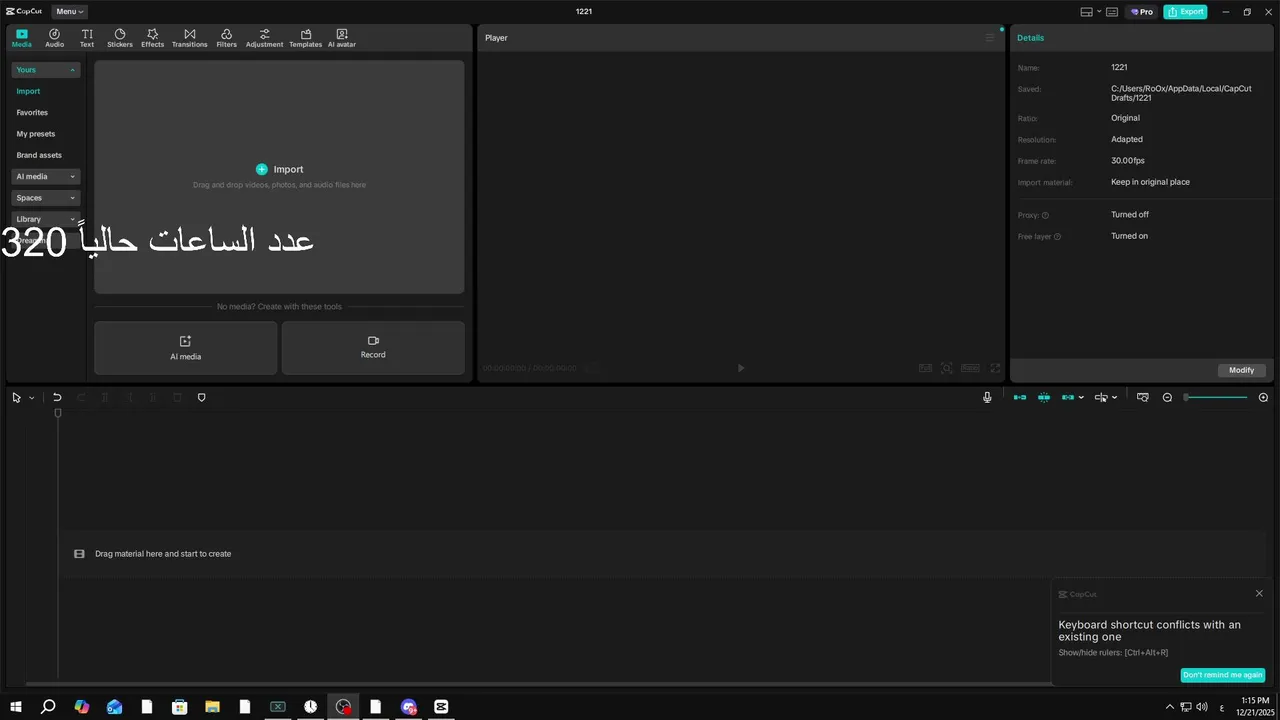This screenshot has height=720, width=1280.
Task: Open the Player panel options menu
Action: pyautogui.click(x=990, y=38)
